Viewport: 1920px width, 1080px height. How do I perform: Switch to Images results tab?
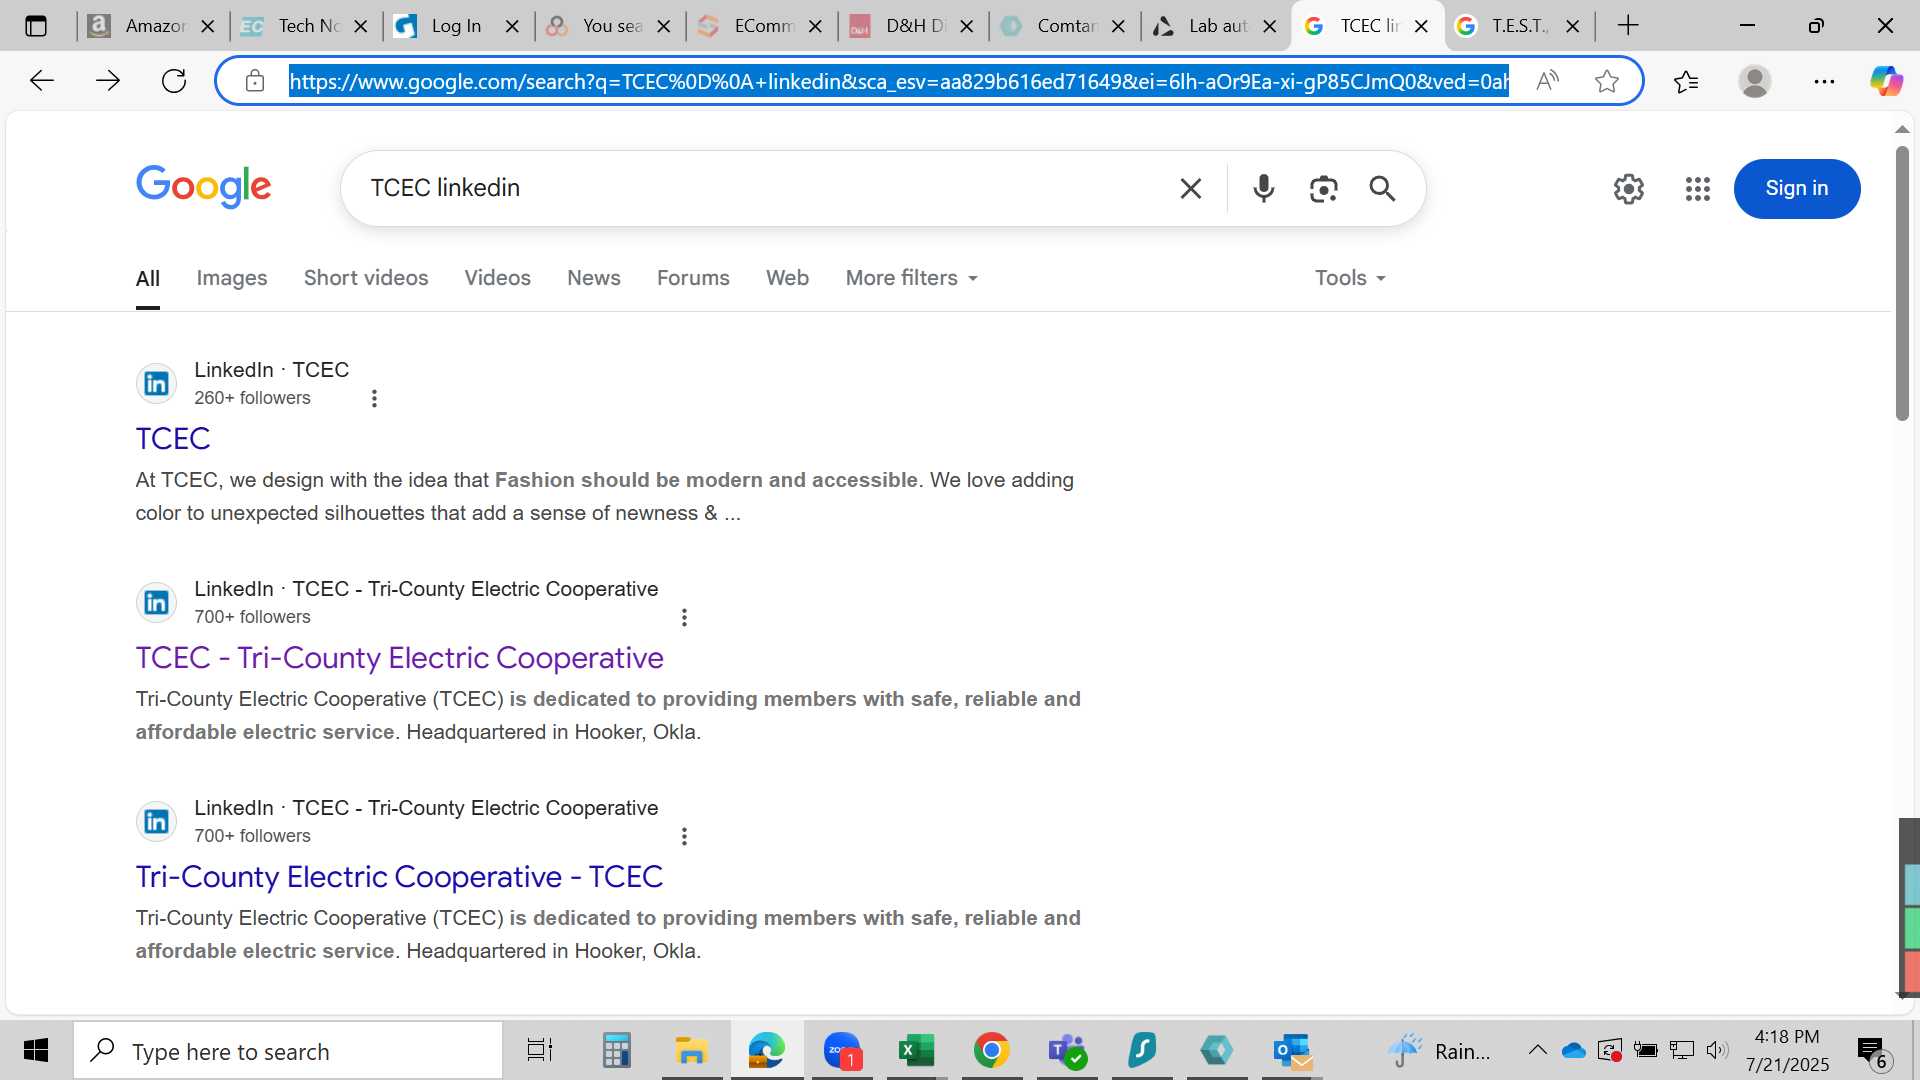tap(231, 278)
